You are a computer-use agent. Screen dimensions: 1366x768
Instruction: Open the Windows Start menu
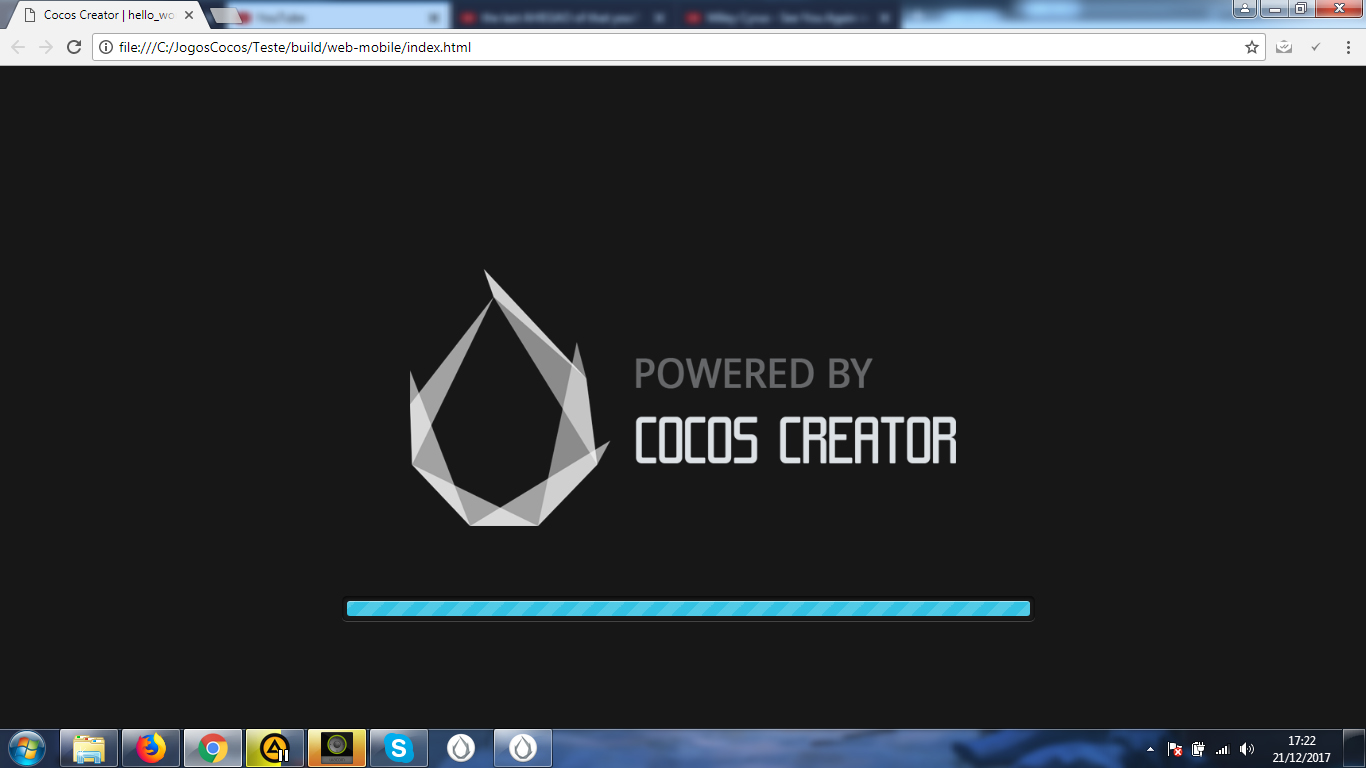point(27,748)
